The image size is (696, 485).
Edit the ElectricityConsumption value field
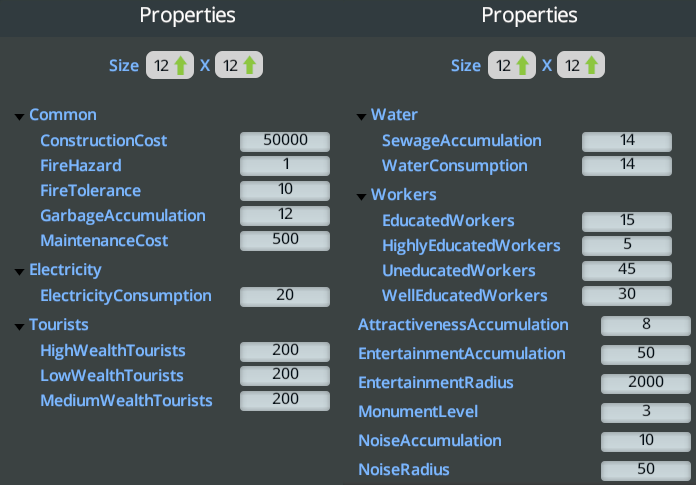tap(285, 296)
